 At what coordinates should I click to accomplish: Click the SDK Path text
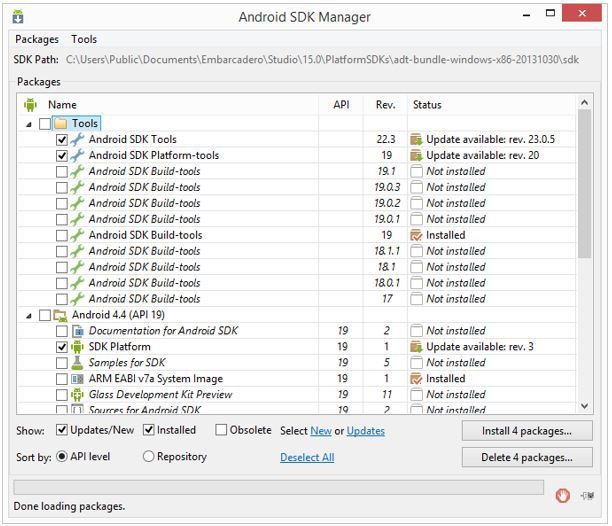(322, 59)
